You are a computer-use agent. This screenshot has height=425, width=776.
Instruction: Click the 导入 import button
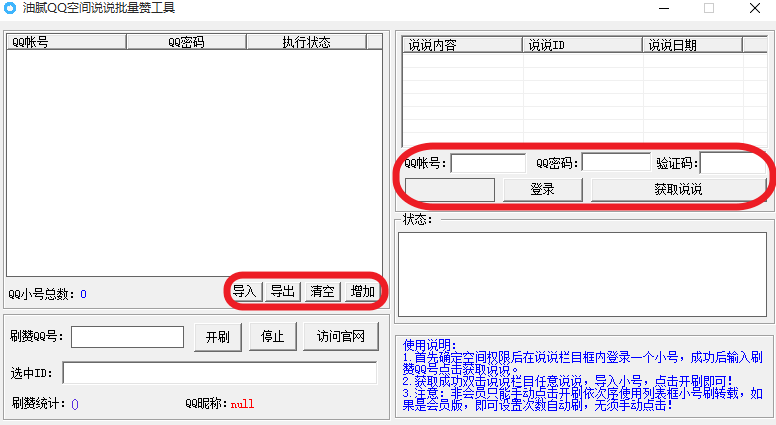tap(243, 291)
